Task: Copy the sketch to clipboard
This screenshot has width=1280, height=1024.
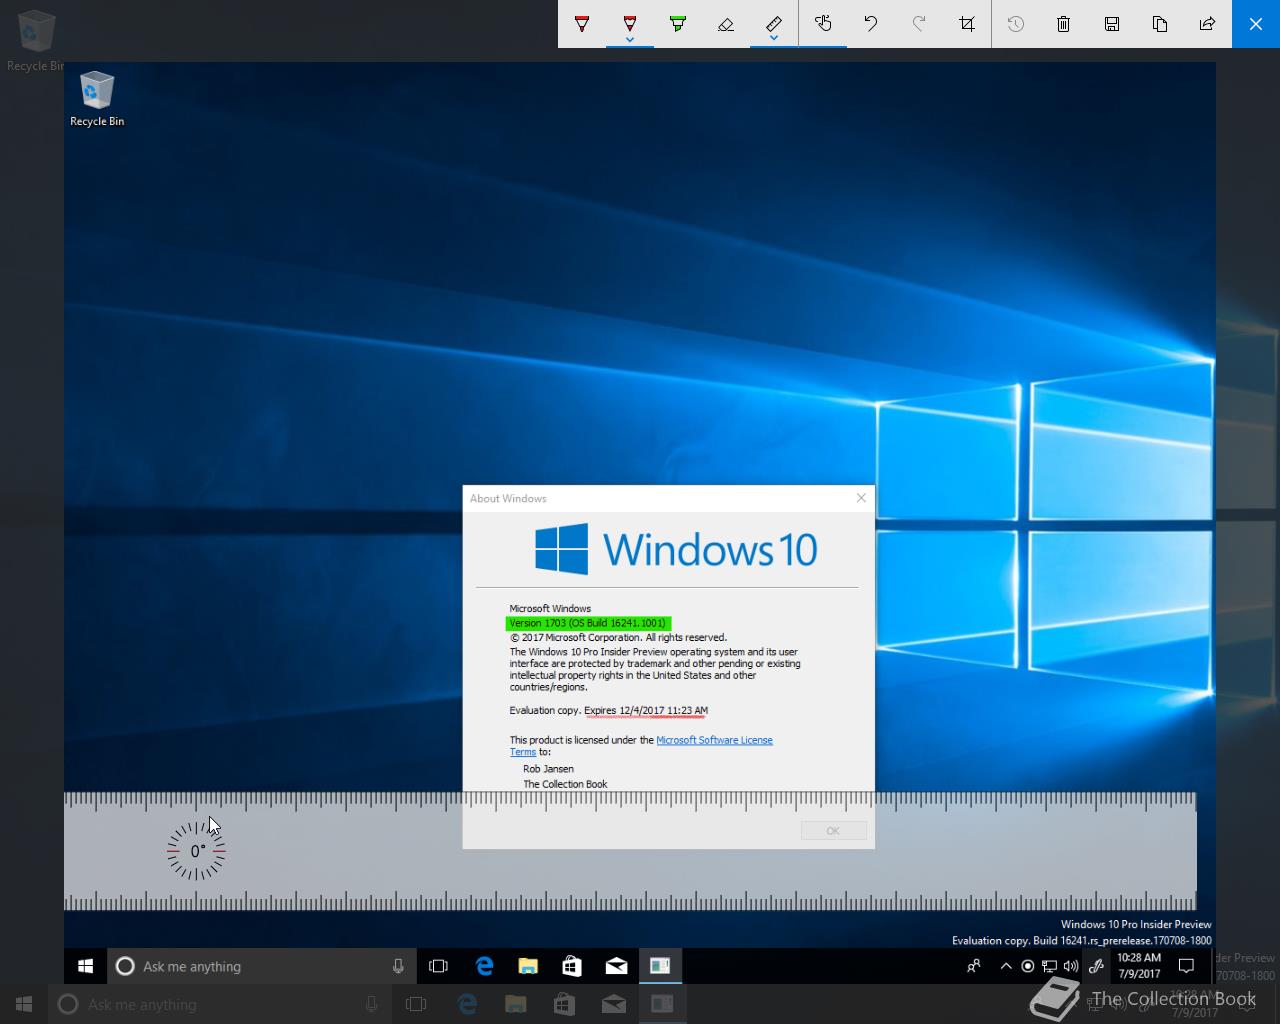Action: pos(1160,24)
